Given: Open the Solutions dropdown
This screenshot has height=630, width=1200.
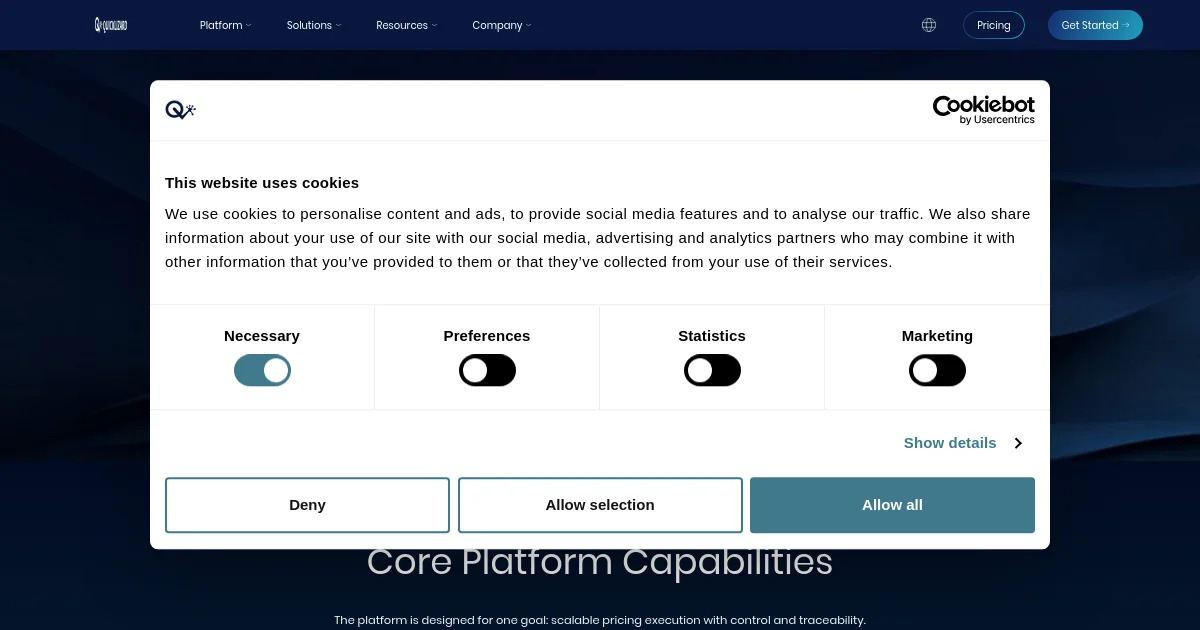Looking at the screenshot, I should [314, 25].
